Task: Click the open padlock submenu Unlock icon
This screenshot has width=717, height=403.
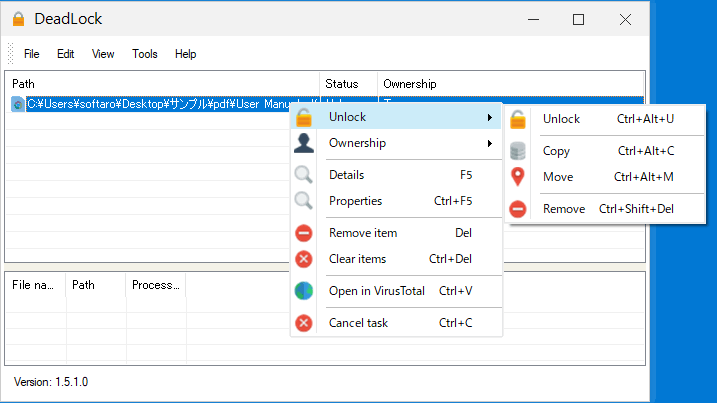Action: pos(518,119)
